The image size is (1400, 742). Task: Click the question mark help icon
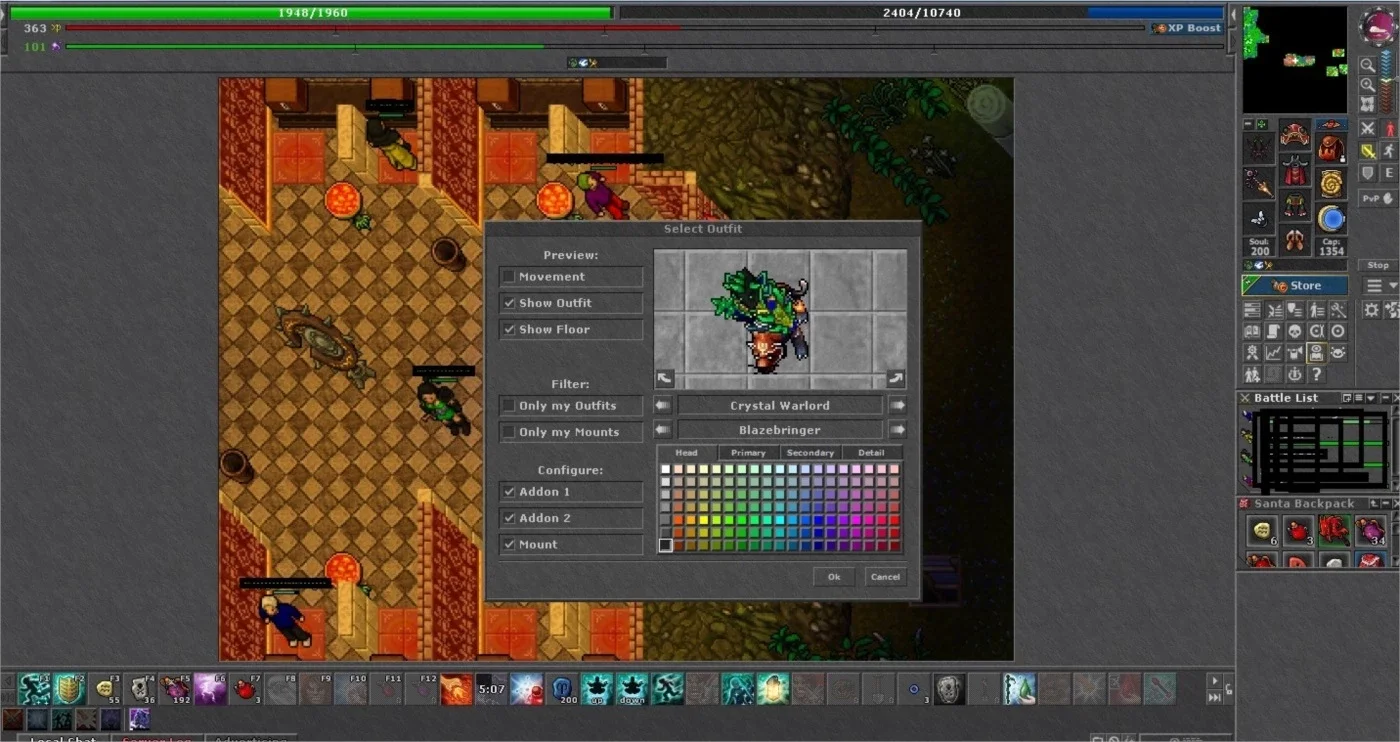(x=1316, y=374)
